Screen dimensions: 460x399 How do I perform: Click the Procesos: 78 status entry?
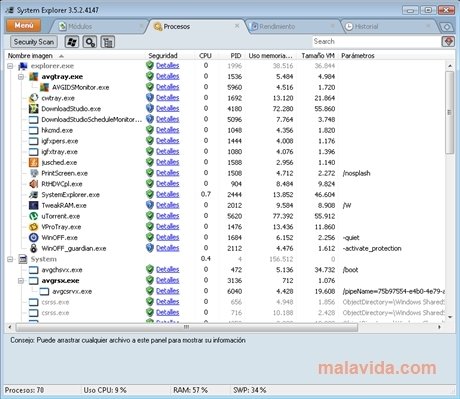25,390
